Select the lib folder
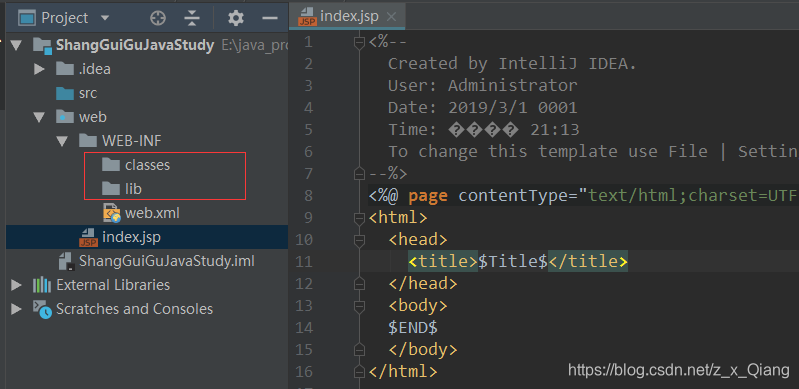 pos(134,189)
